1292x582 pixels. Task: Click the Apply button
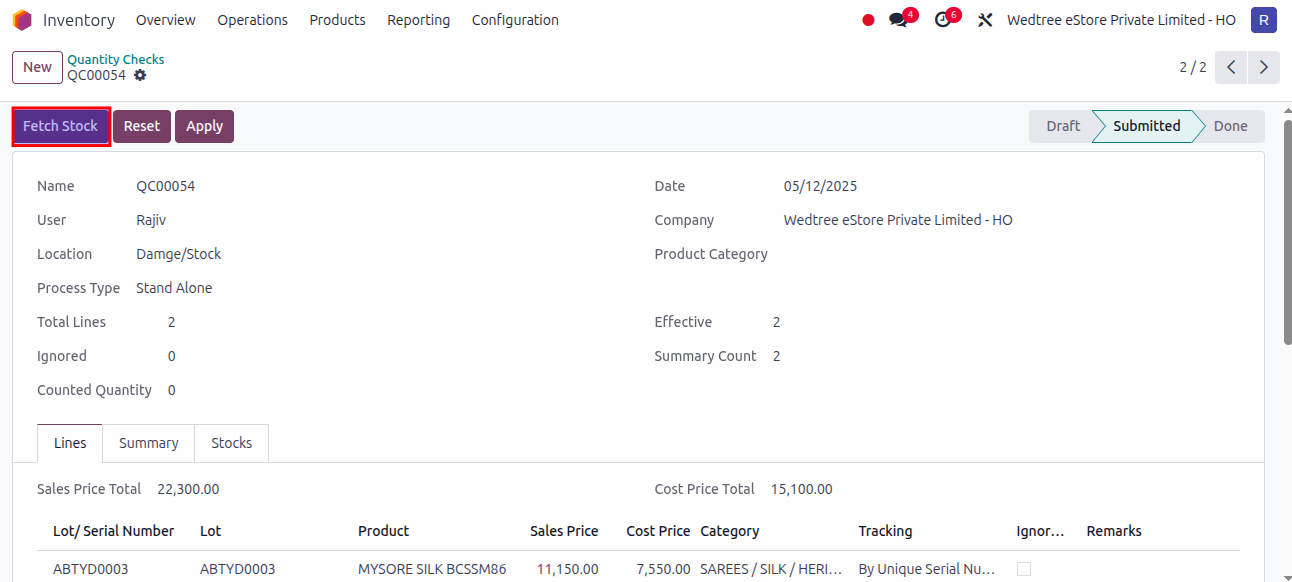[204, 126]
